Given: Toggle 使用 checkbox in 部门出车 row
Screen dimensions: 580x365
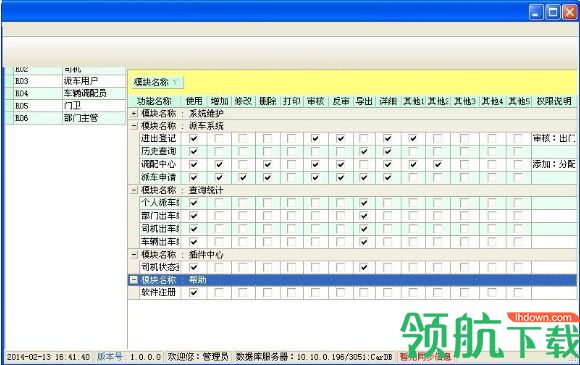Looking at the screenshot, I should click(x=193, y=216).
